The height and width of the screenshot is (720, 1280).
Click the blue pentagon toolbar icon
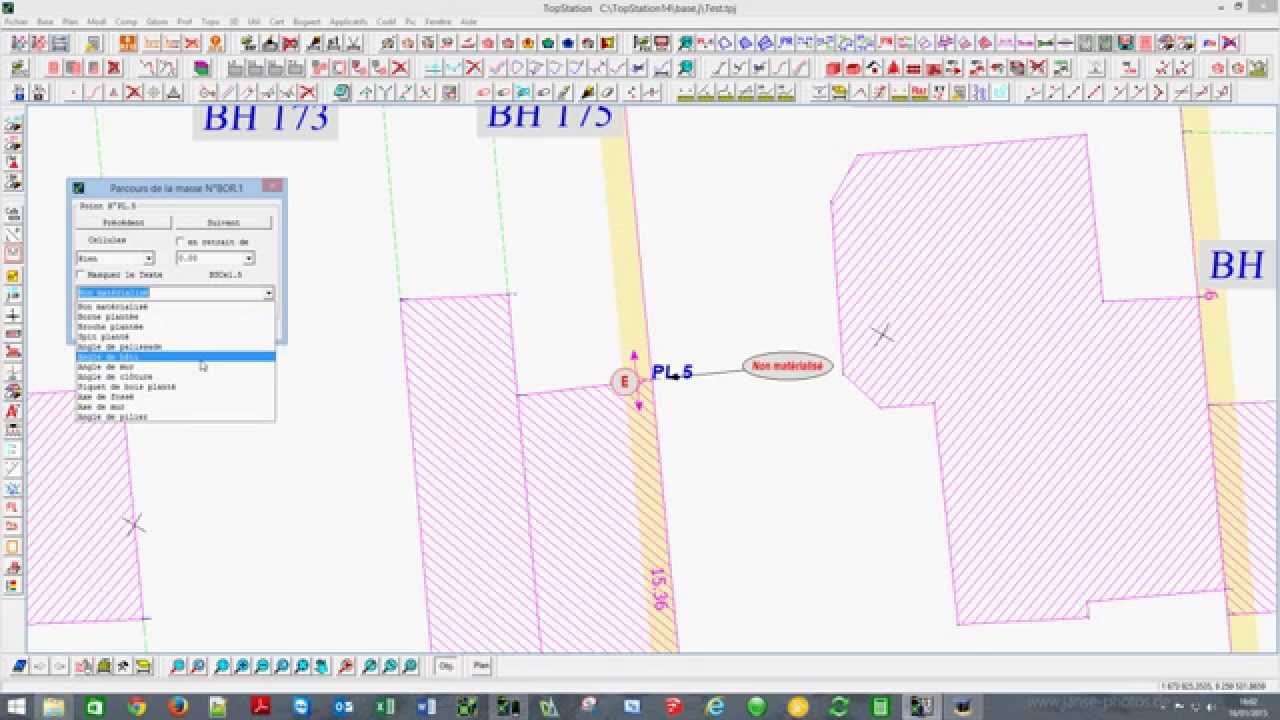point(567,43)
